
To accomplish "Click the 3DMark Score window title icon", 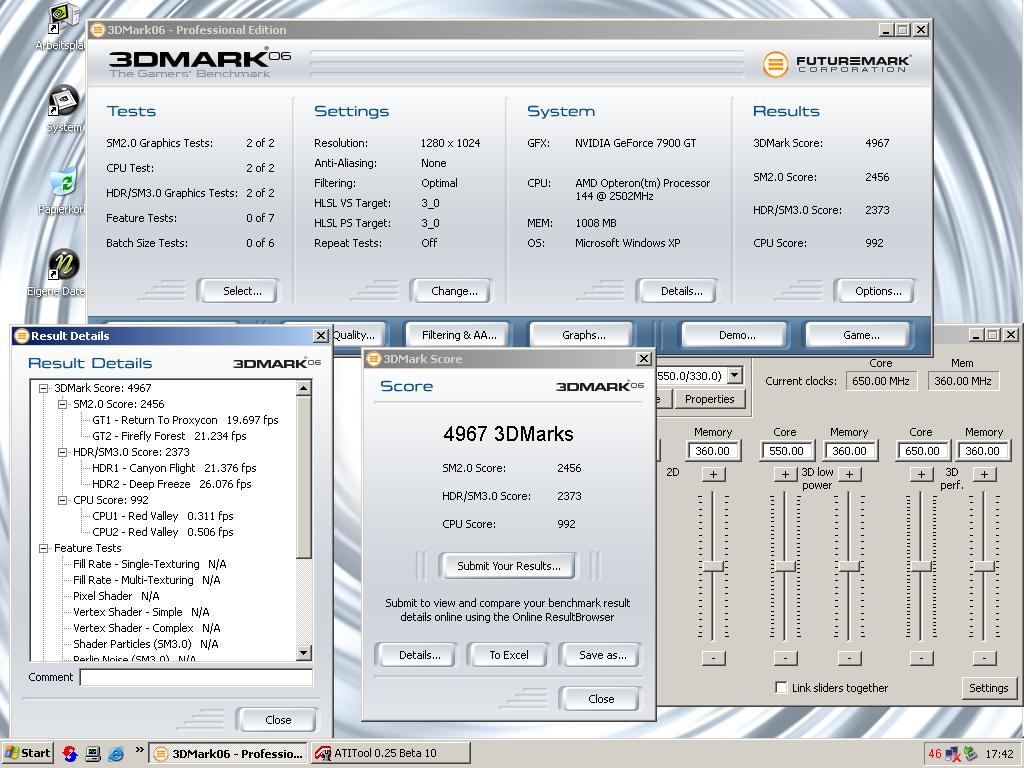I will click(x=374, y=359).
